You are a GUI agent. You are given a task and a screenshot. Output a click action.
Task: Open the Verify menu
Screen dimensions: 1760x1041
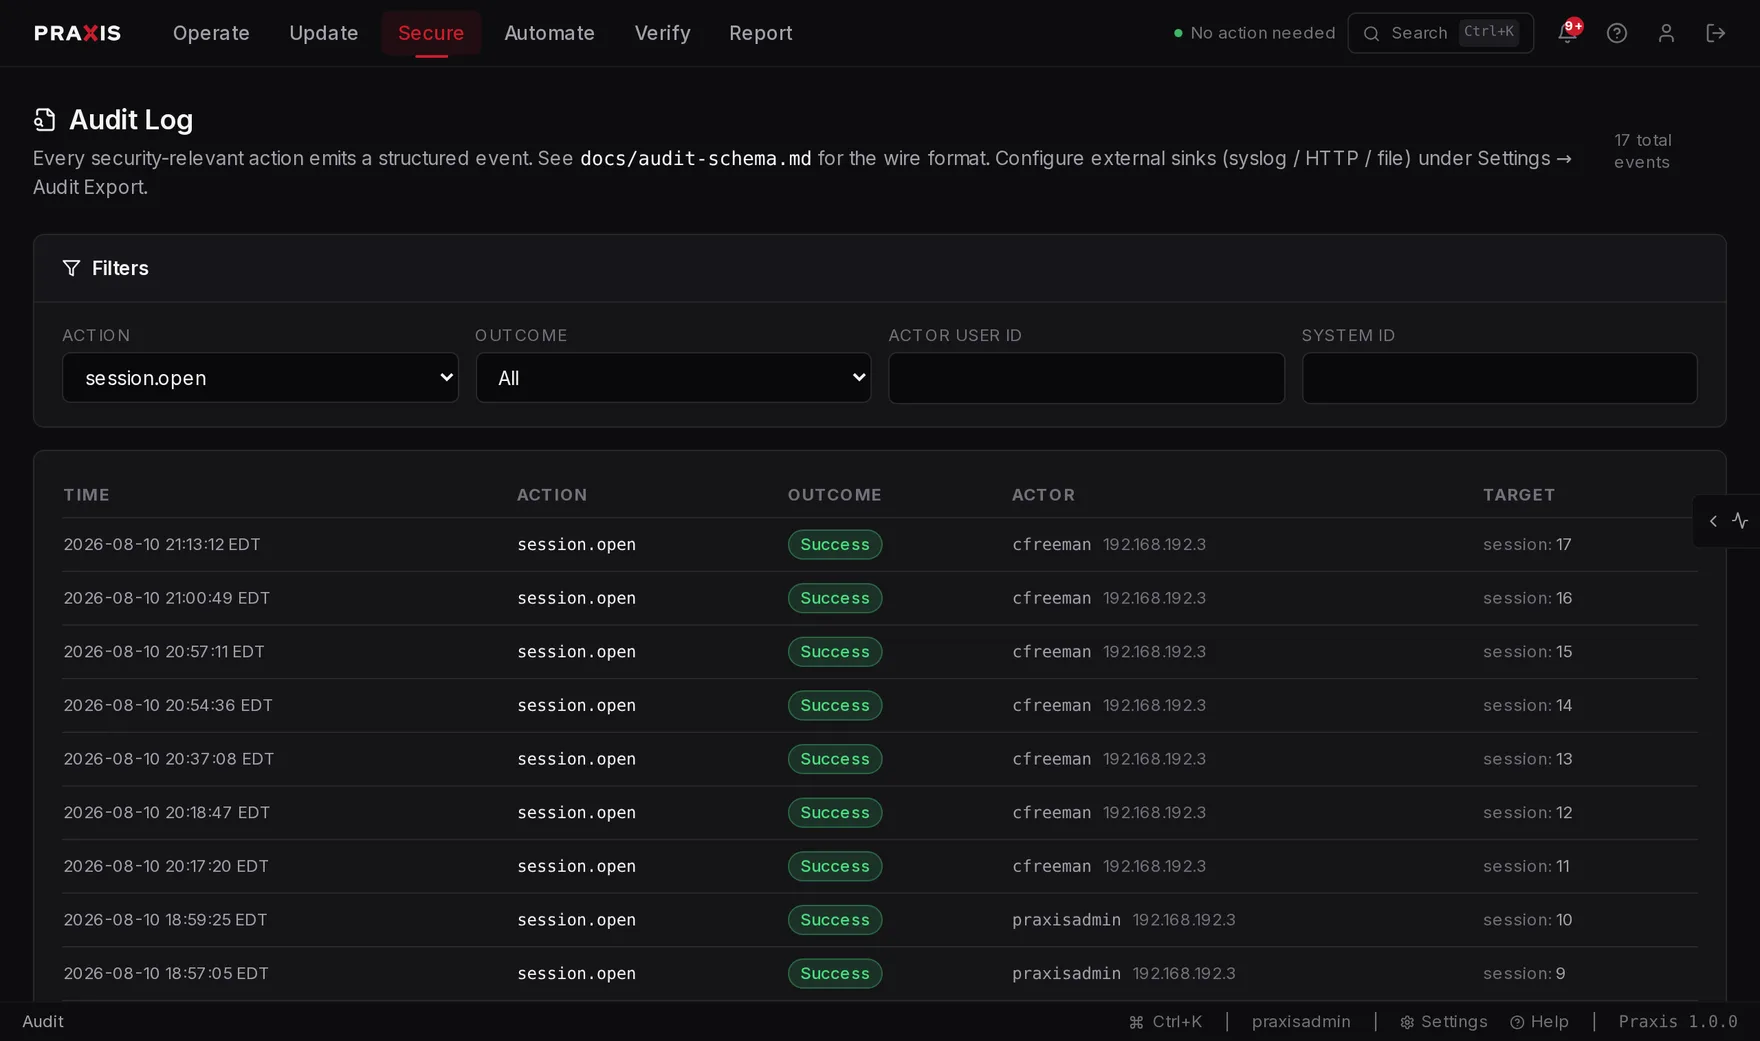pos(663,33)
